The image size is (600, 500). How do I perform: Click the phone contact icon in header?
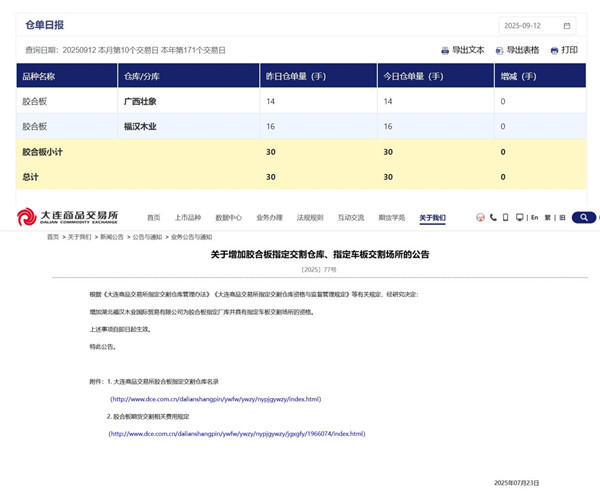click(494, 217)
